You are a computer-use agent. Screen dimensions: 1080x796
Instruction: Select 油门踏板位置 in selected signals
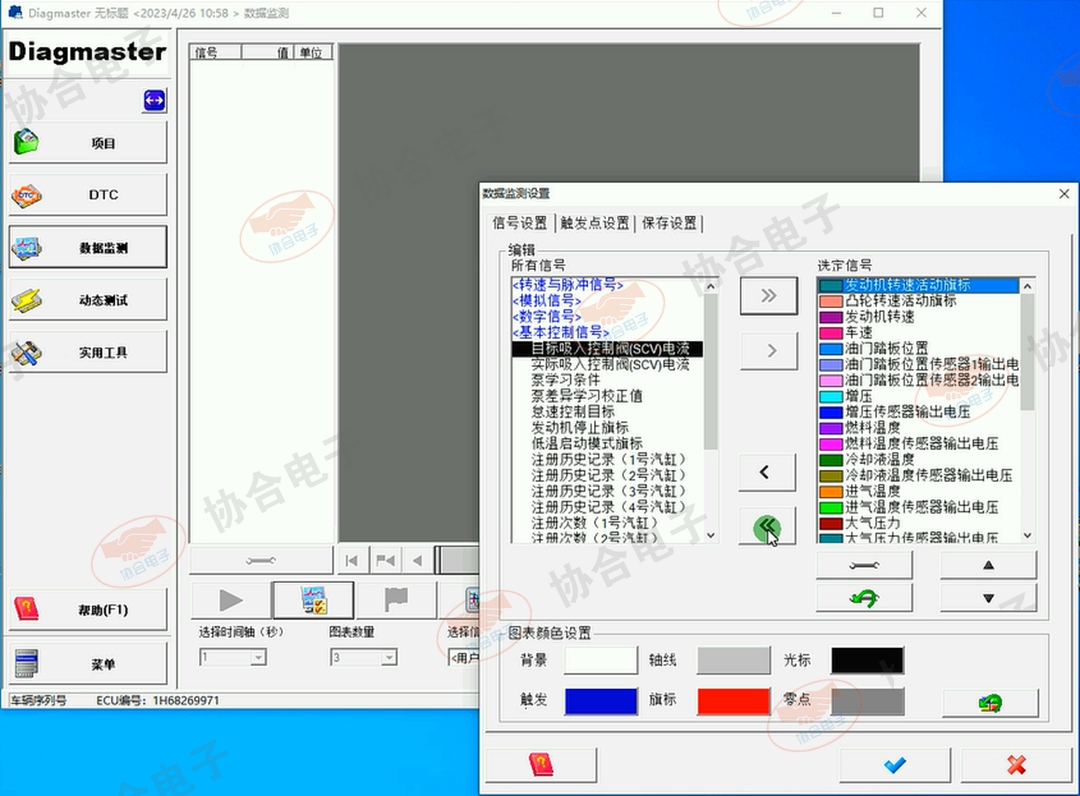pos(886,348)
